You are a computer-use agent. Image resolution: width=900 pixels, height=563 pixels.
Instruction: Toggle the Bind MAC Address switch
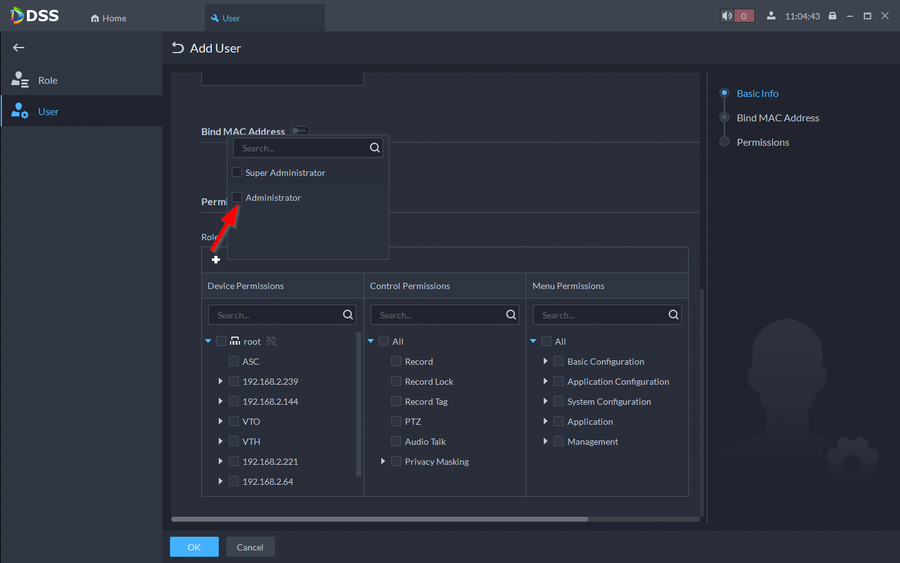[300, 131]
